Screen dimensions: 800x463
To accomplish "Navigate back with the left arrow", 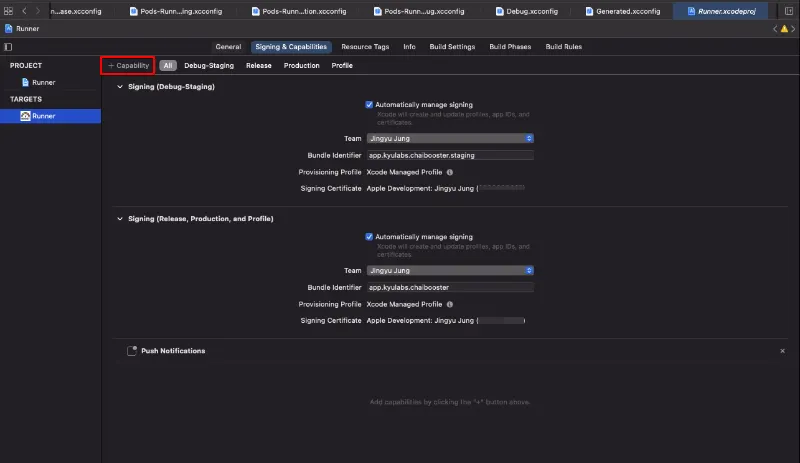I will tap(24, 10).
